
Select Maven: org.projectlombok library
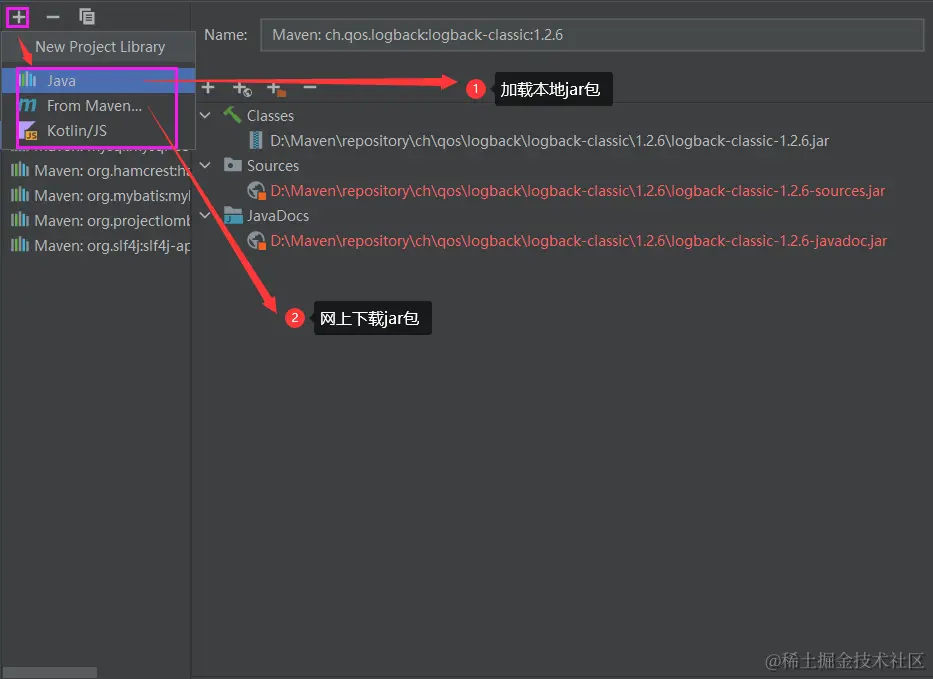[x=100, y=221]
